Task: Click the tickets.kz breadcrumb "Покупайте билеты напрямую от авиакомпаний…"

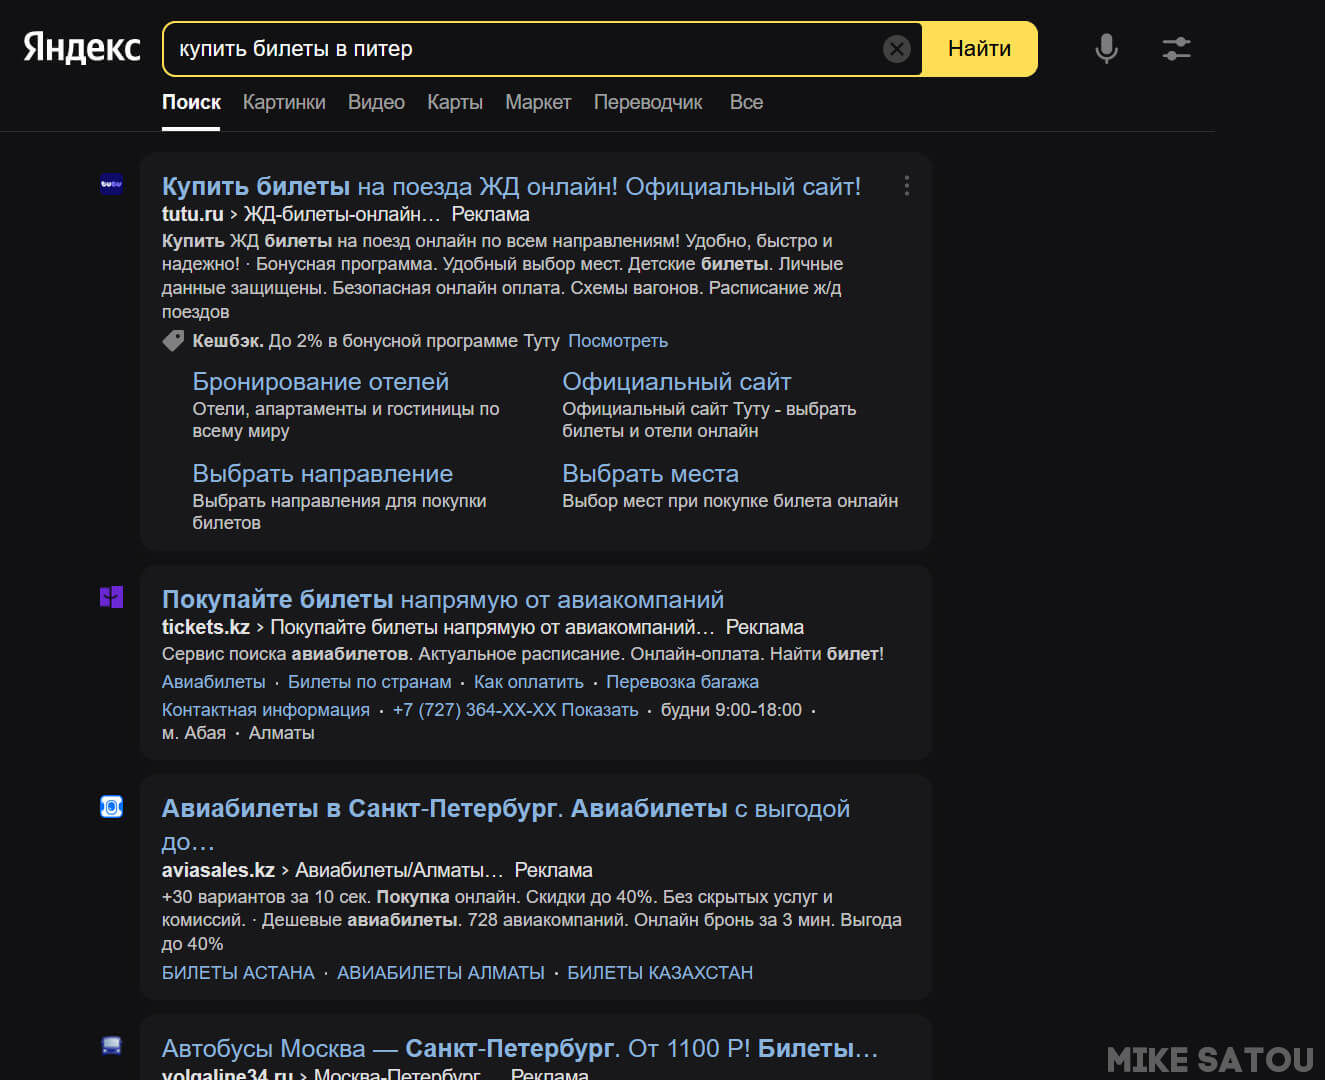Action: pos(492,627)
